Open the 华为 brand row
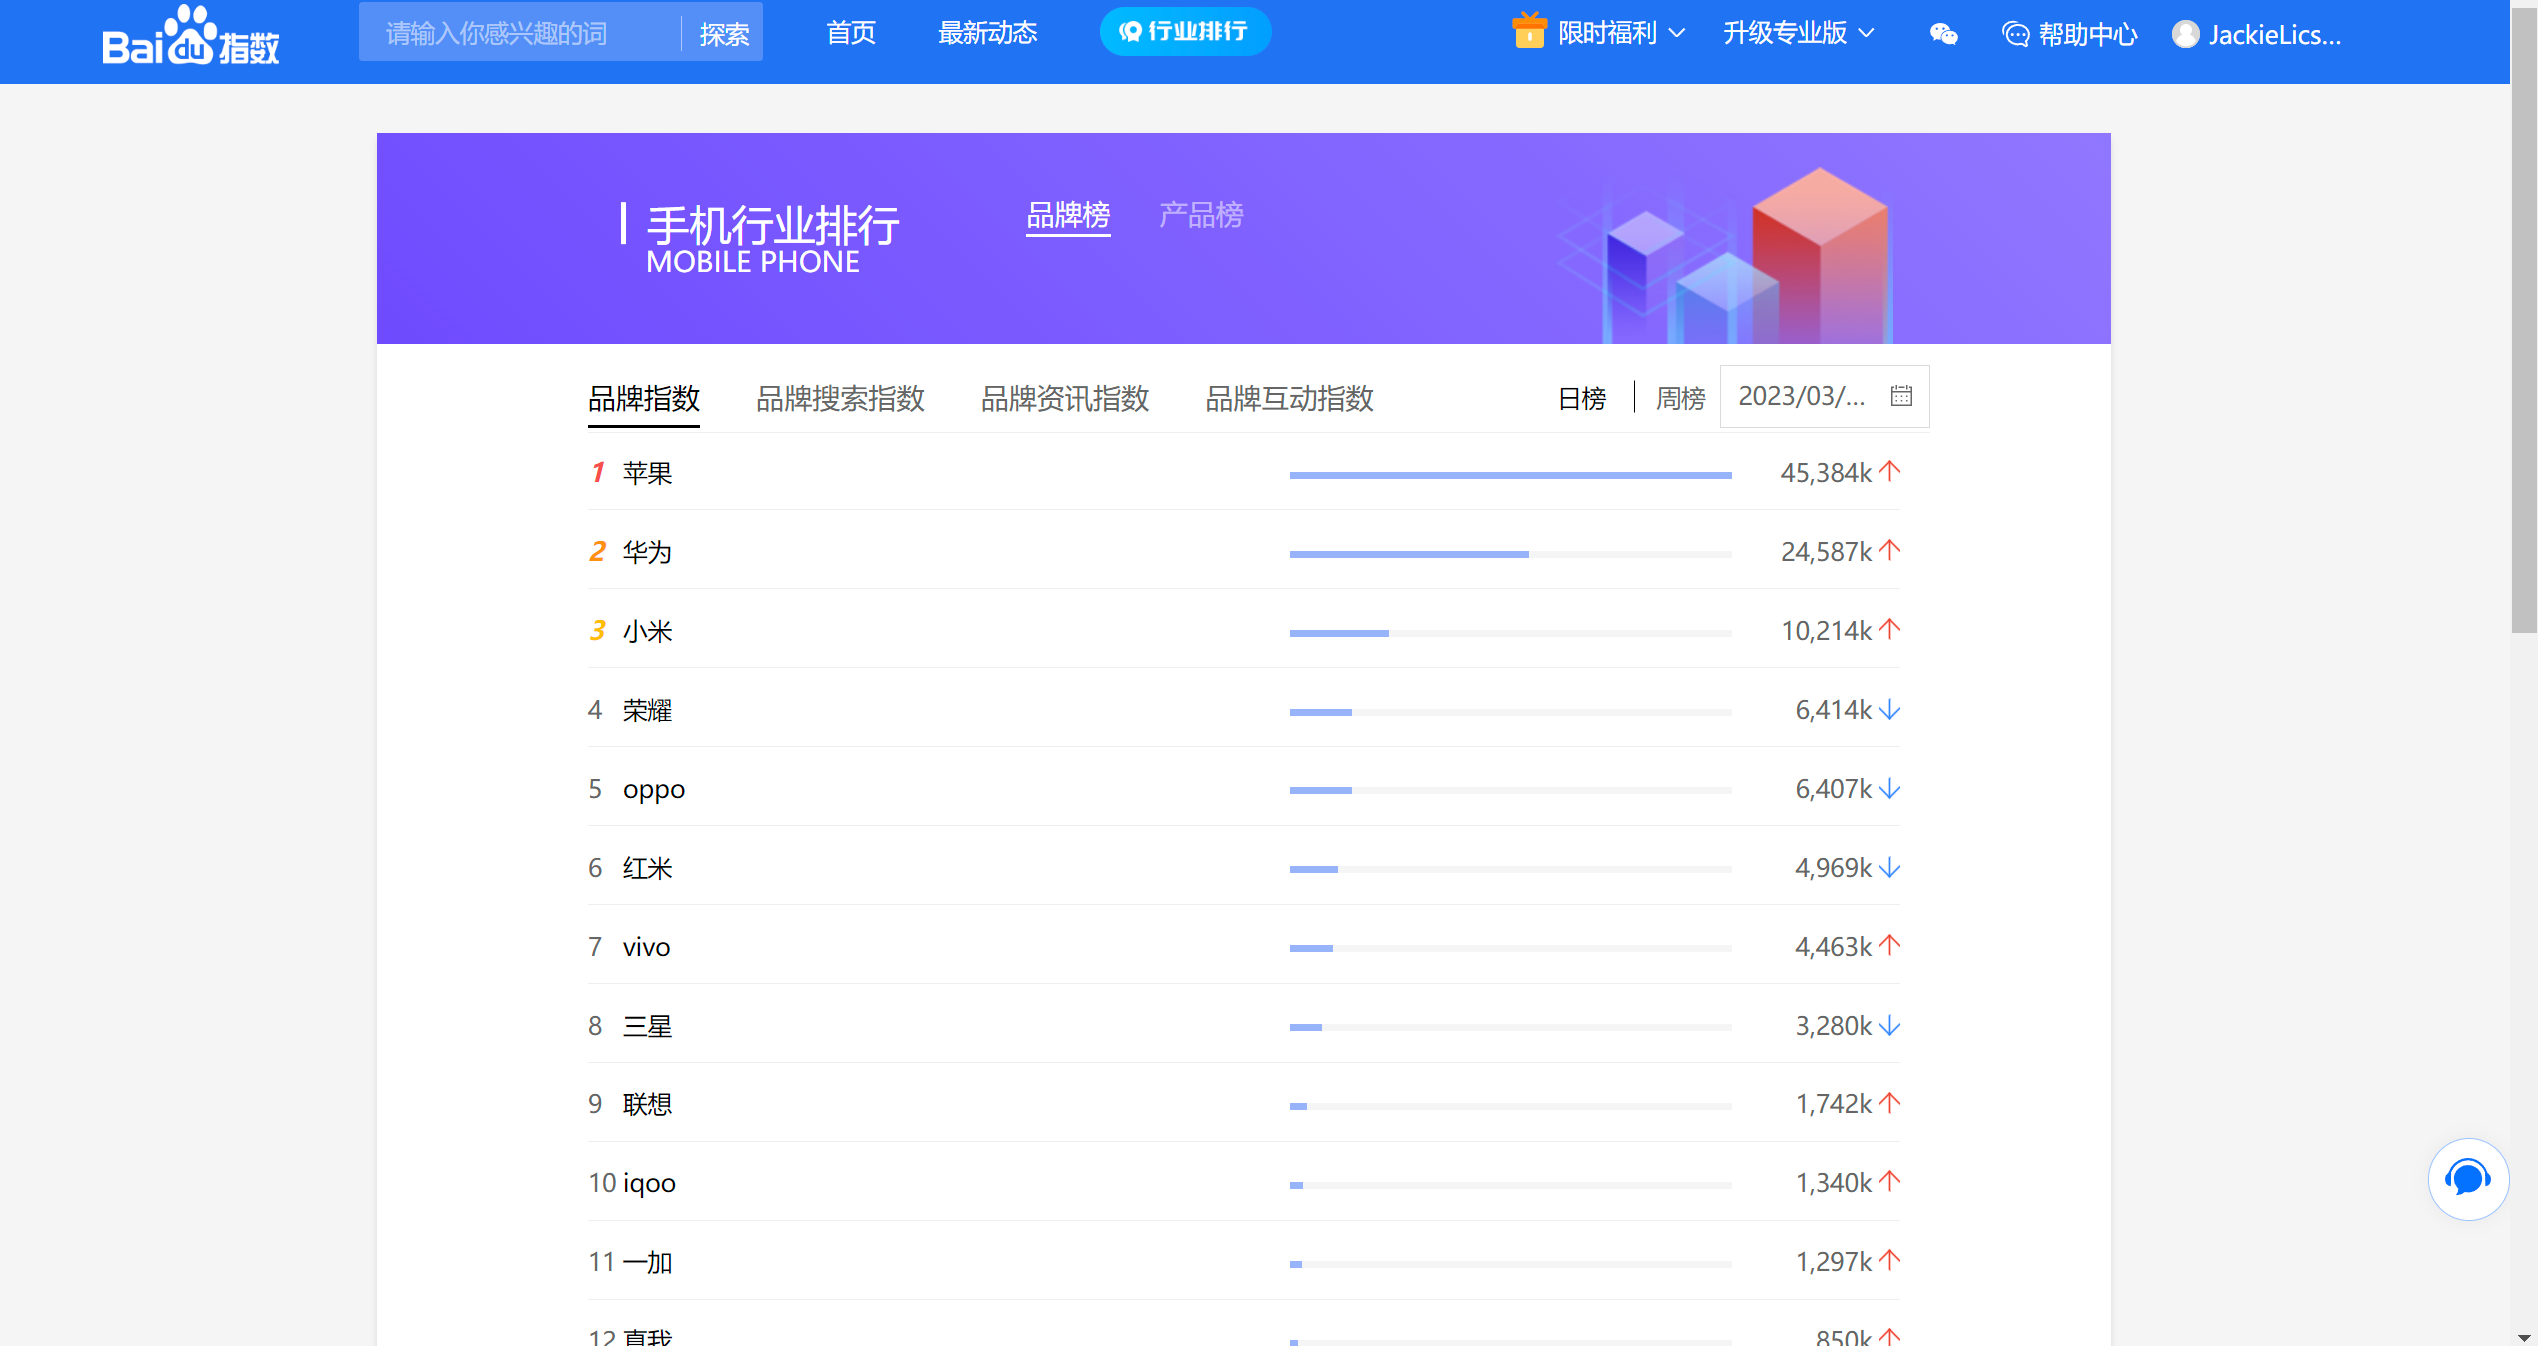The height and width of the screenshot is (1346, 2538). (1243, 550)
